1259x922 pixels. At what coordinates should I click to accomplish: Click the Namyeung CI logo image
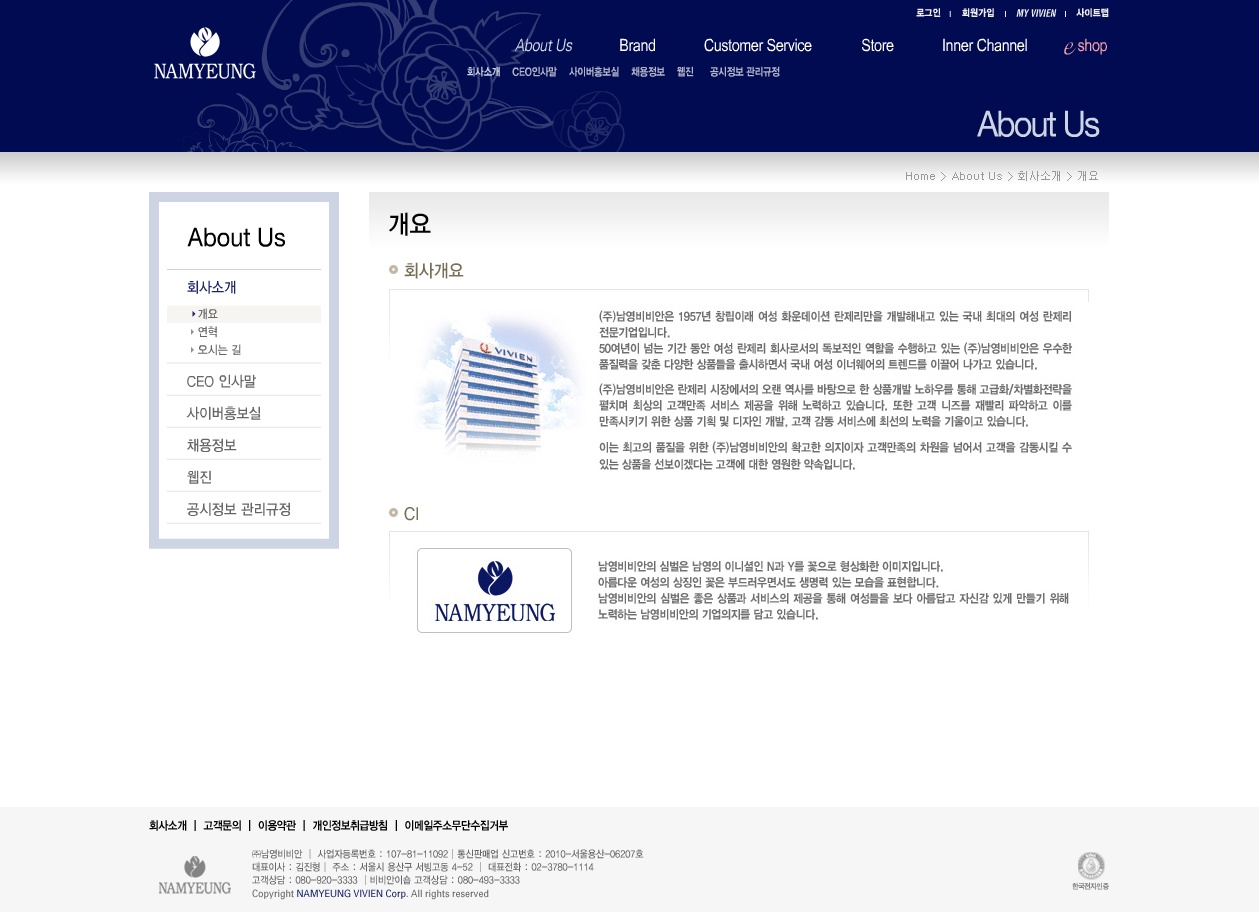coord(494,590)
